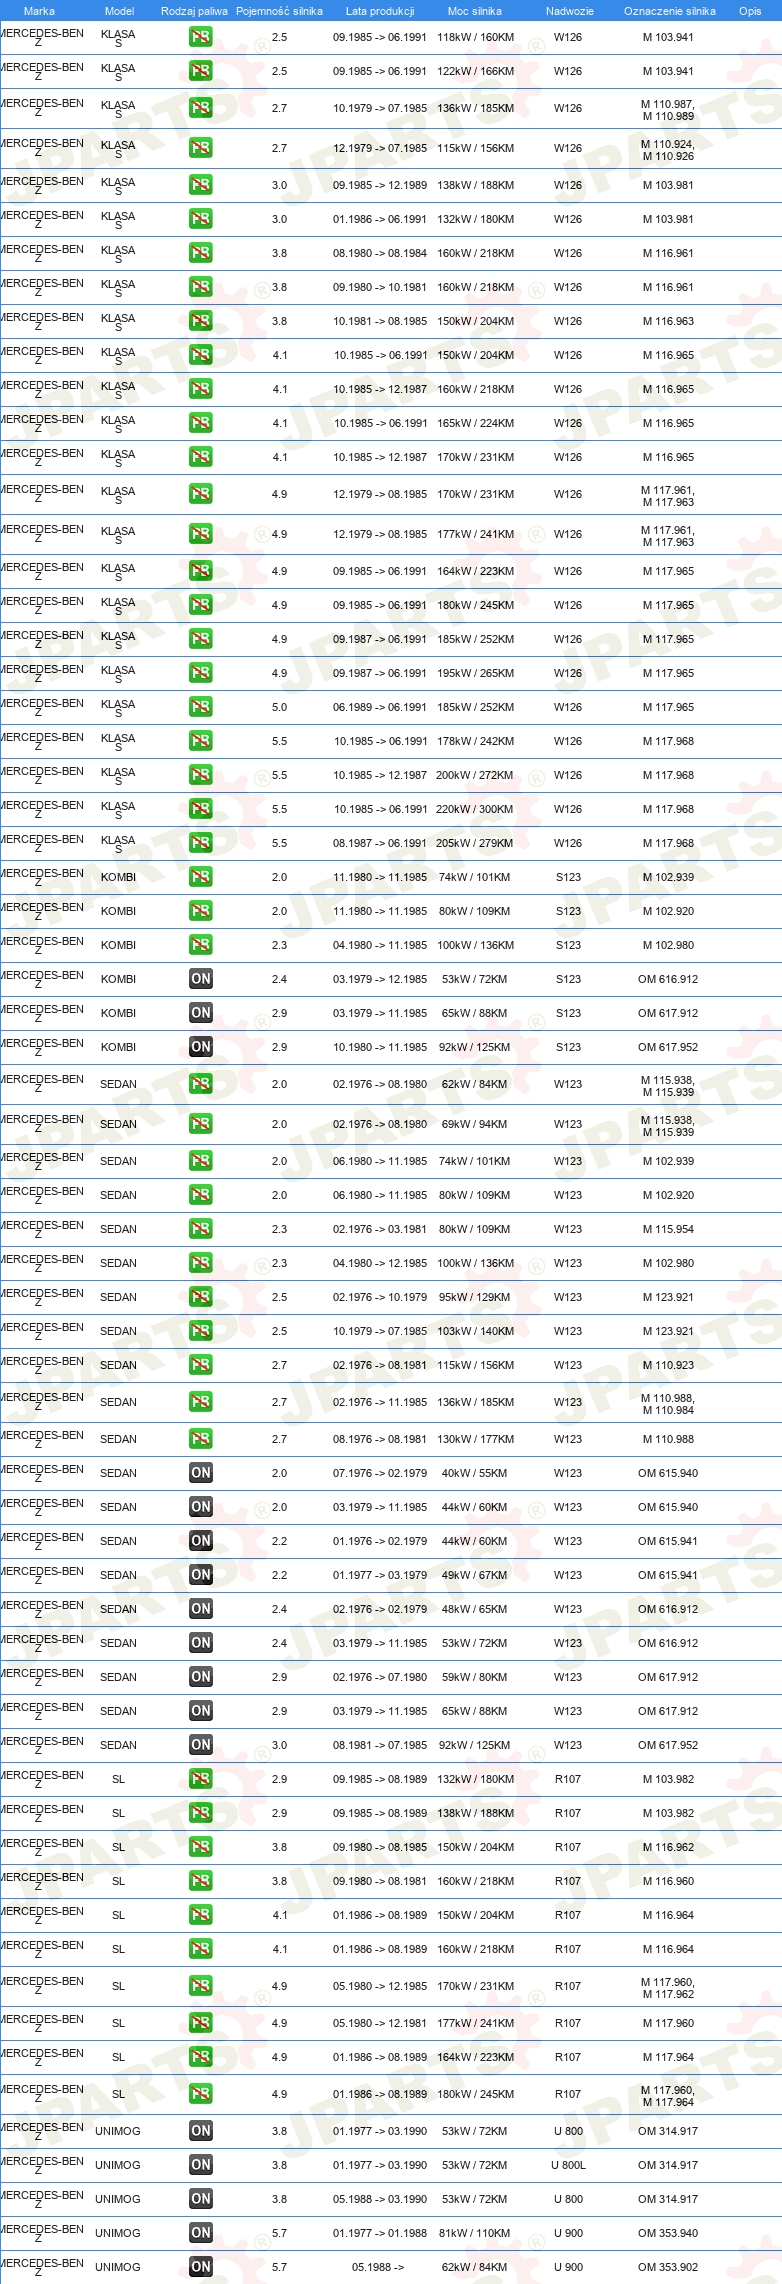Click the Moc silnika column header
The height and width of the screenshot is (2284, 782).
(x=475, y=11)
